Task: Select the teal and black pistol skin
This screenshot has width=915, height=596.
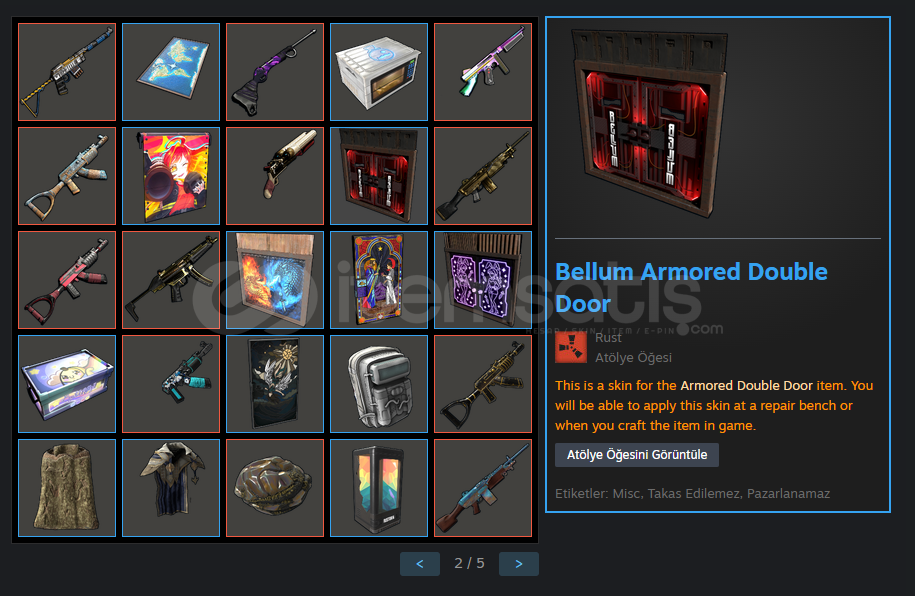Action: tap(171, 384)
